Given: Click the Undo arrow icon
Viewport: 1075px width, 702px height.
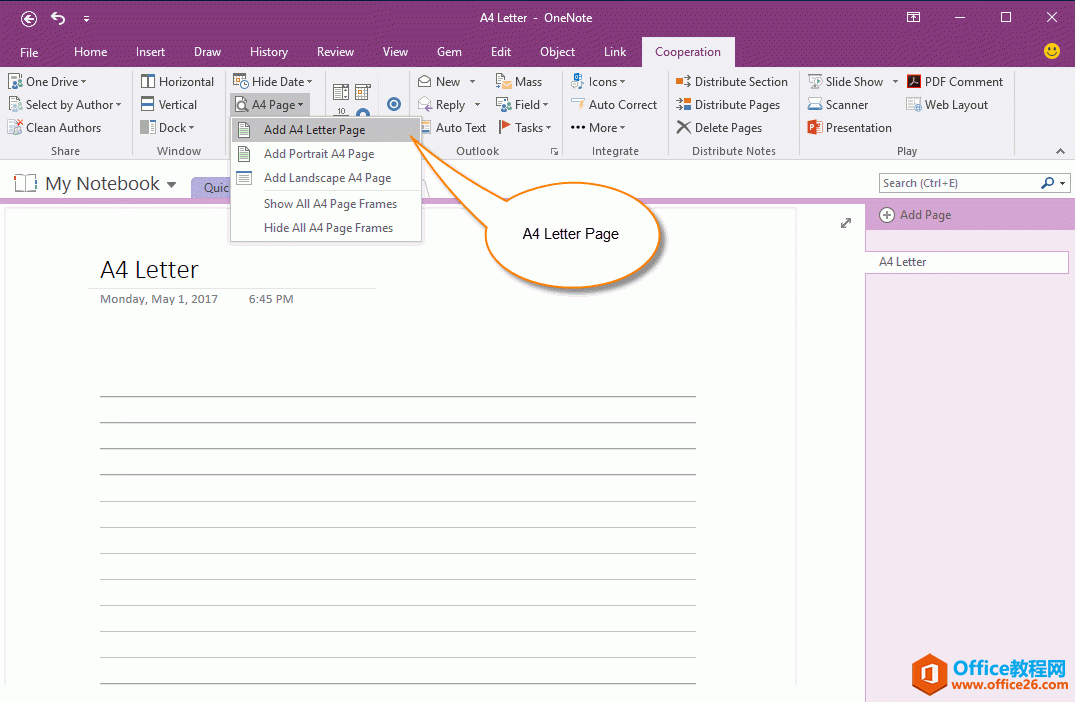Looking at the screenshot, I should (x=58, y=18).
